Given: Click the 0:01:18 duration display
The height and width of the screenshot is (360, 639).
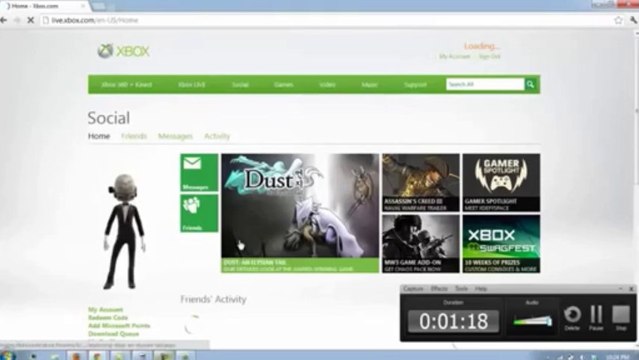Looking at the screenshot, I should (x=454, y=321).
